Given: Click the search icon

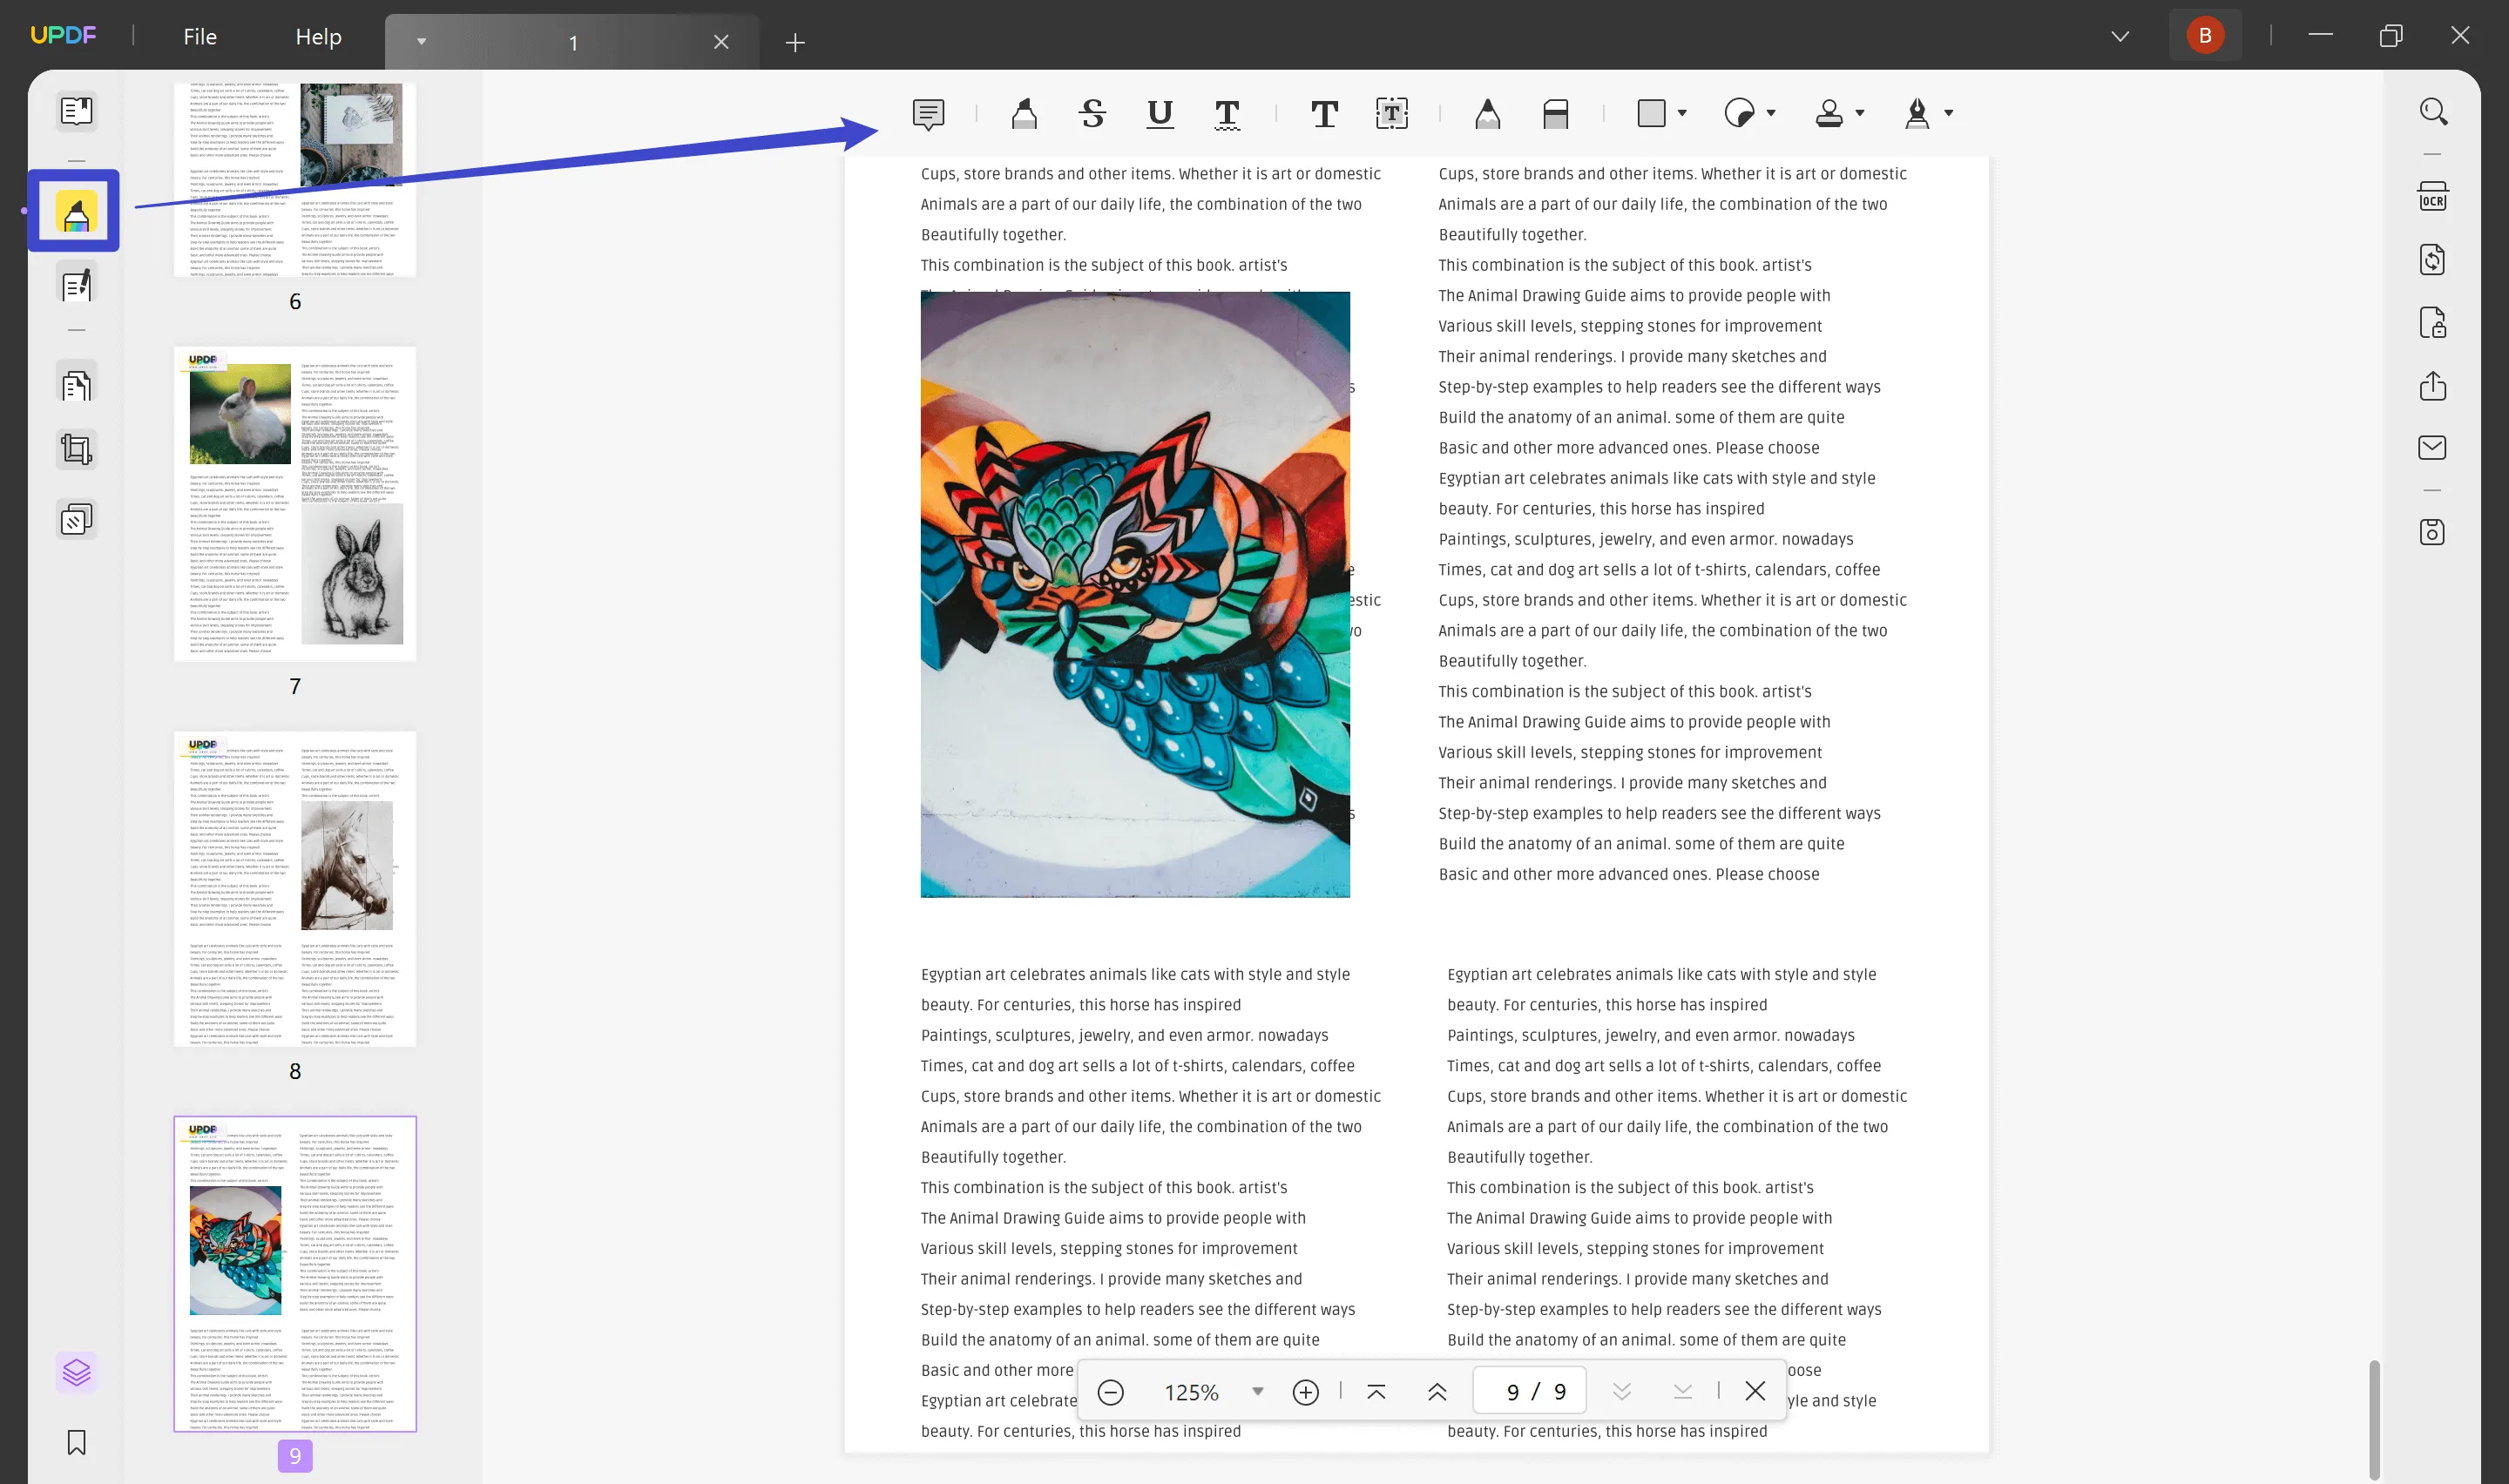Looking at the screenshot, I should coord(2435,113).
